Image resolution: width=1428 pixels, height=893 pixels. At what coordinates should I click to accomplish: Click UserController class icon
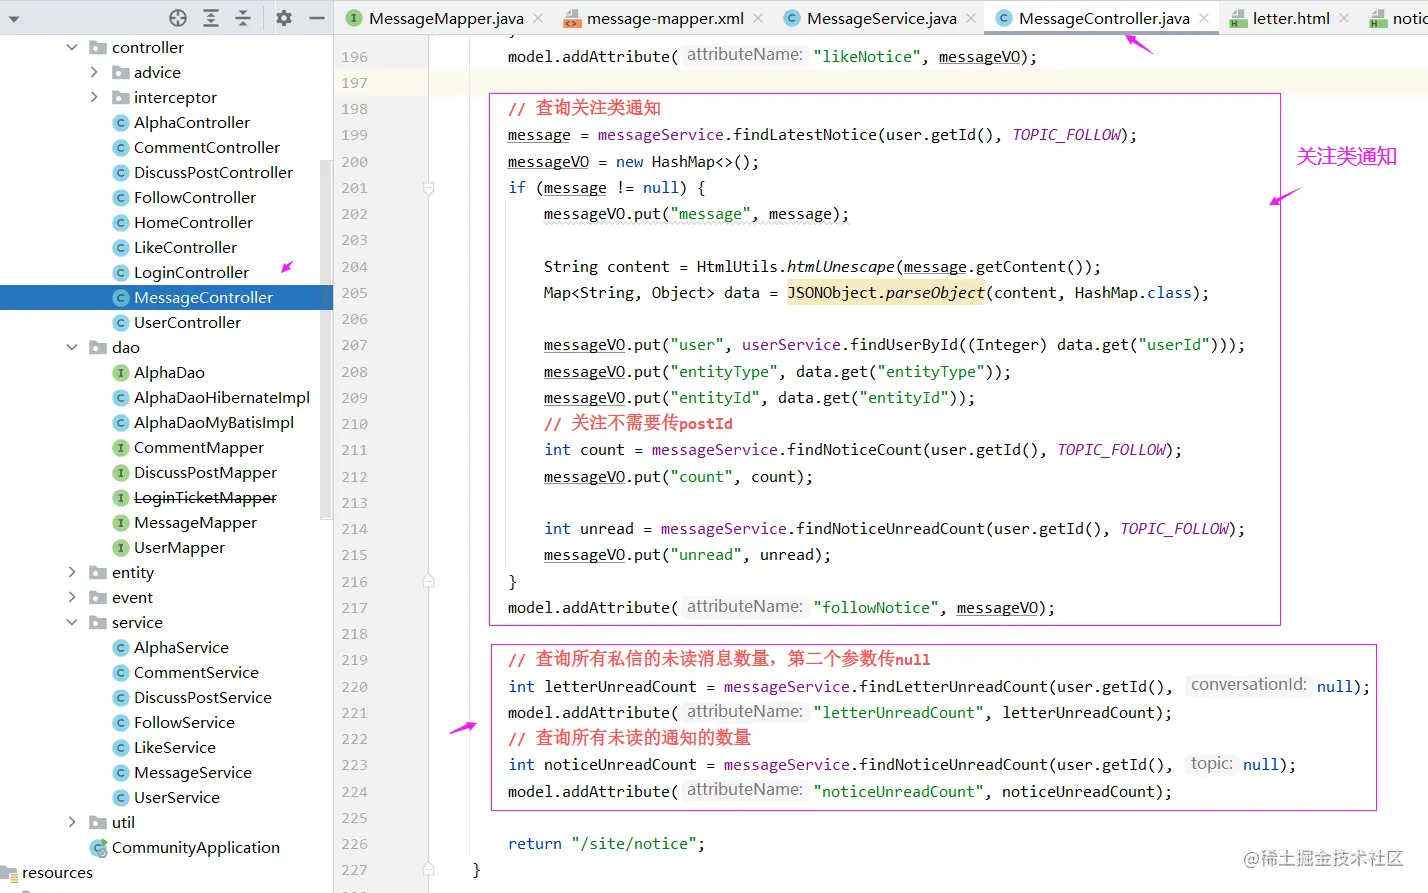[121, 322]
